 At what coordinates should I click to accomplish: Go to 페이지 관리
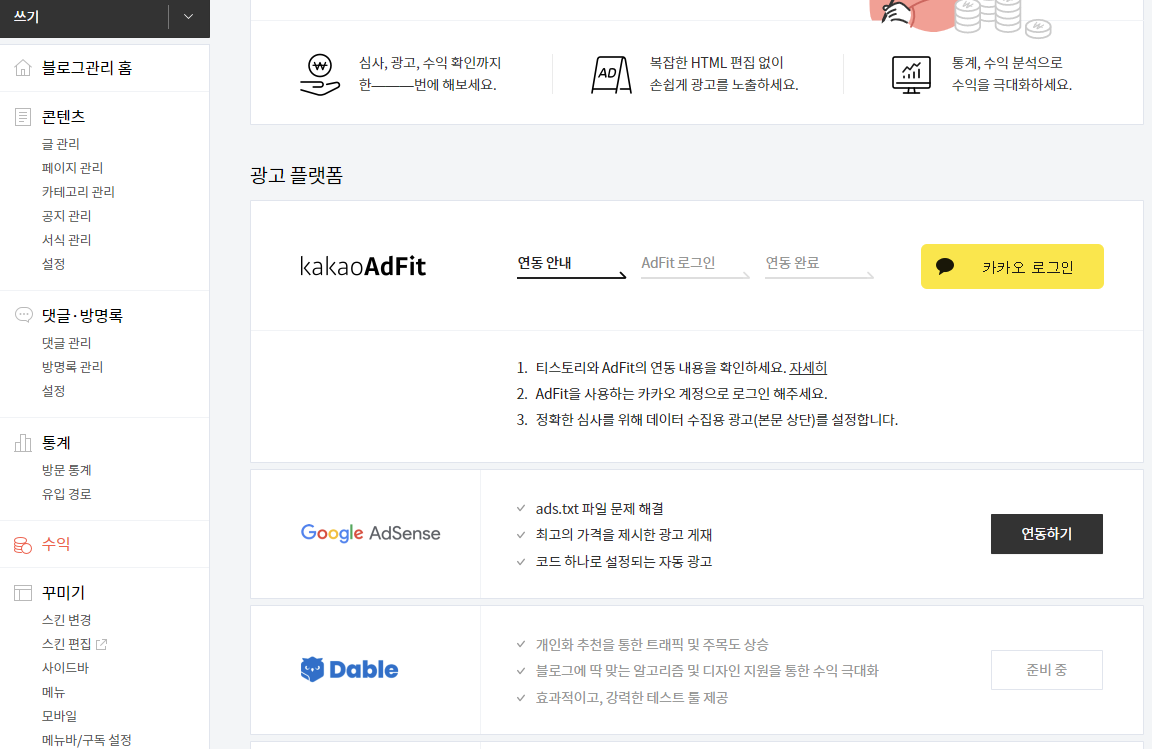pyautogui.click(x=72, y=168)
